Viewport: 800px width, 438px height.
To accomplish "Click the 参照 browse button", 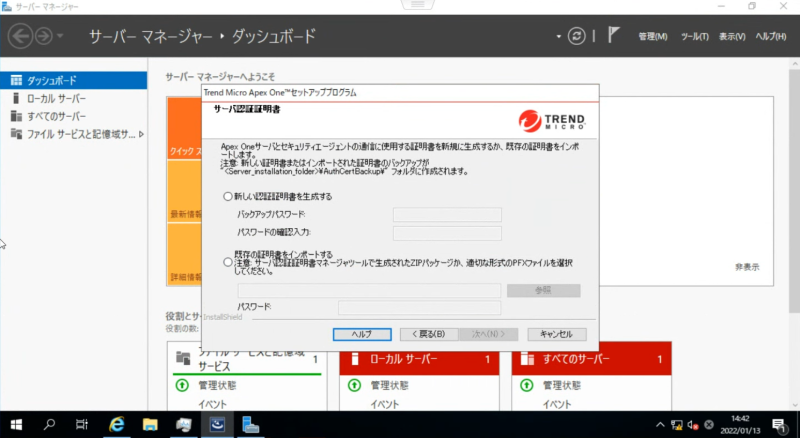I will coord(543,290).
